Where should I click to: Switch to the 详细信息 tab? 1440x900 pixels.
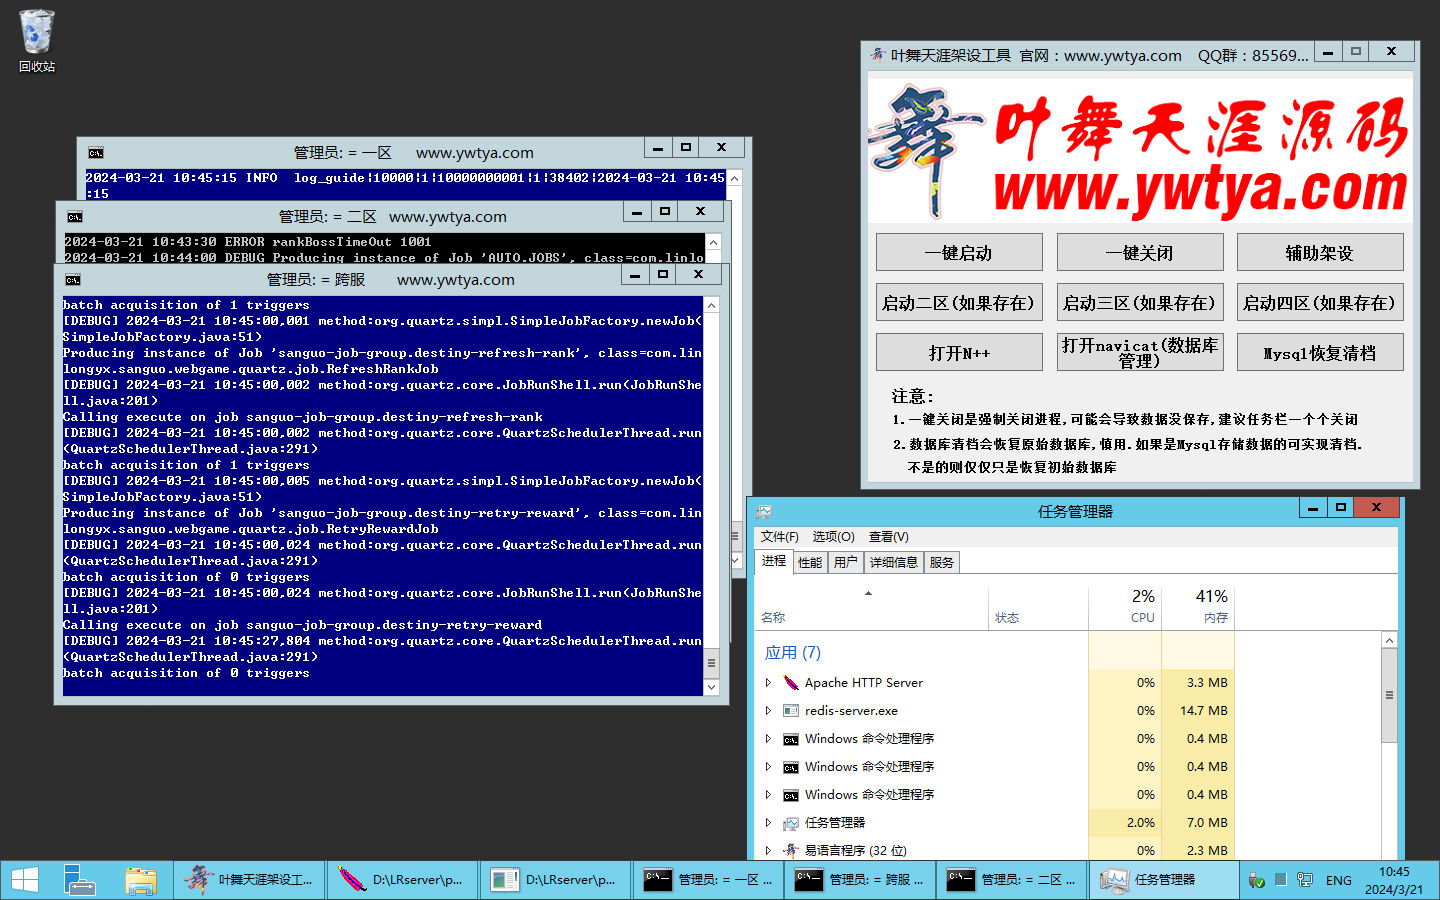click(x=893, y=563)
